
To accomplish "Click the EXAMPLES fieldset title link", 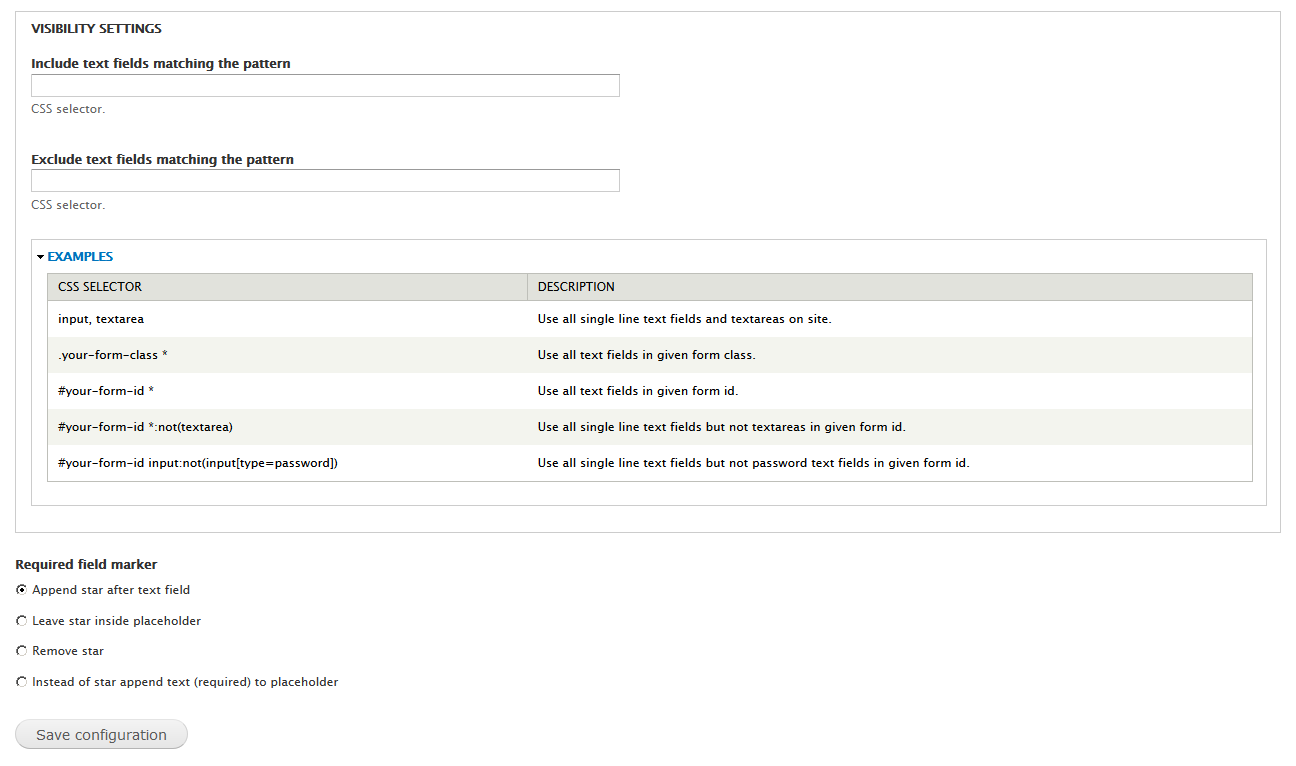I will pyautogui.click(x=80, y=257).
